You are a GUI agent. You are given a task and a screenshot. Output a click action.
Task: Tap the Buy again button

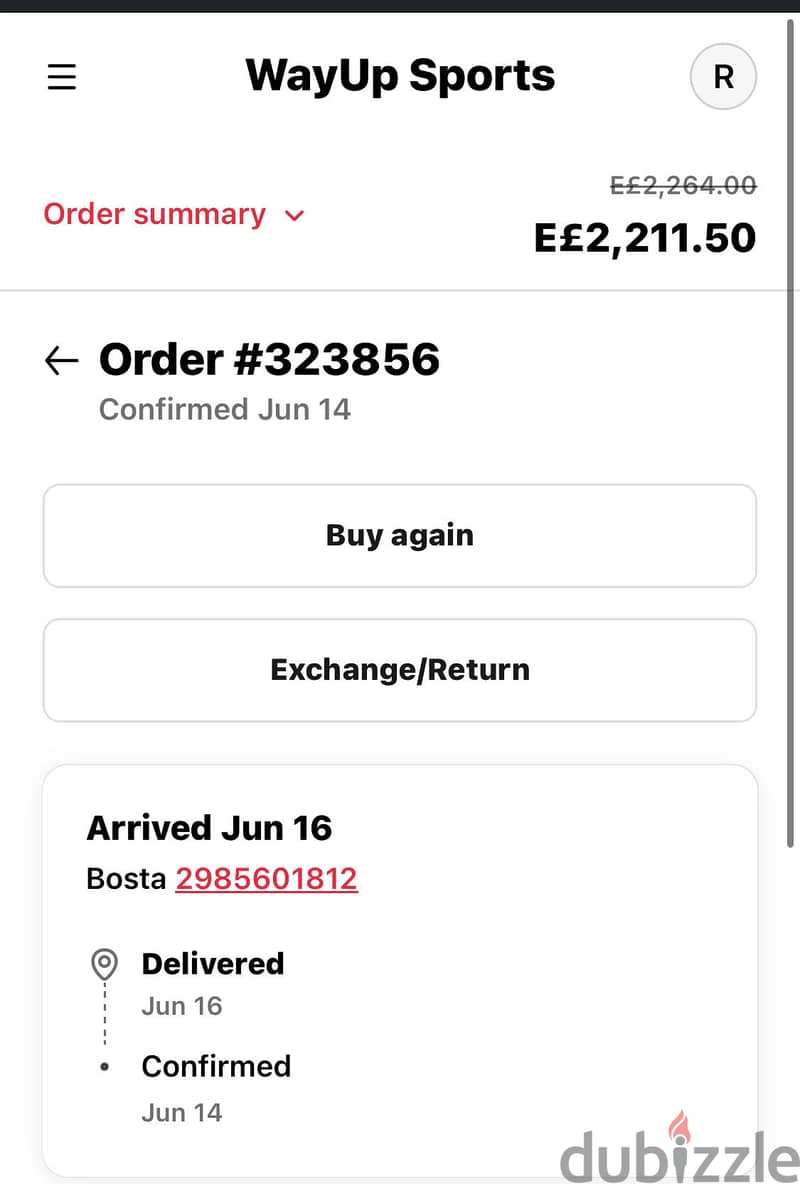[400, 535]
